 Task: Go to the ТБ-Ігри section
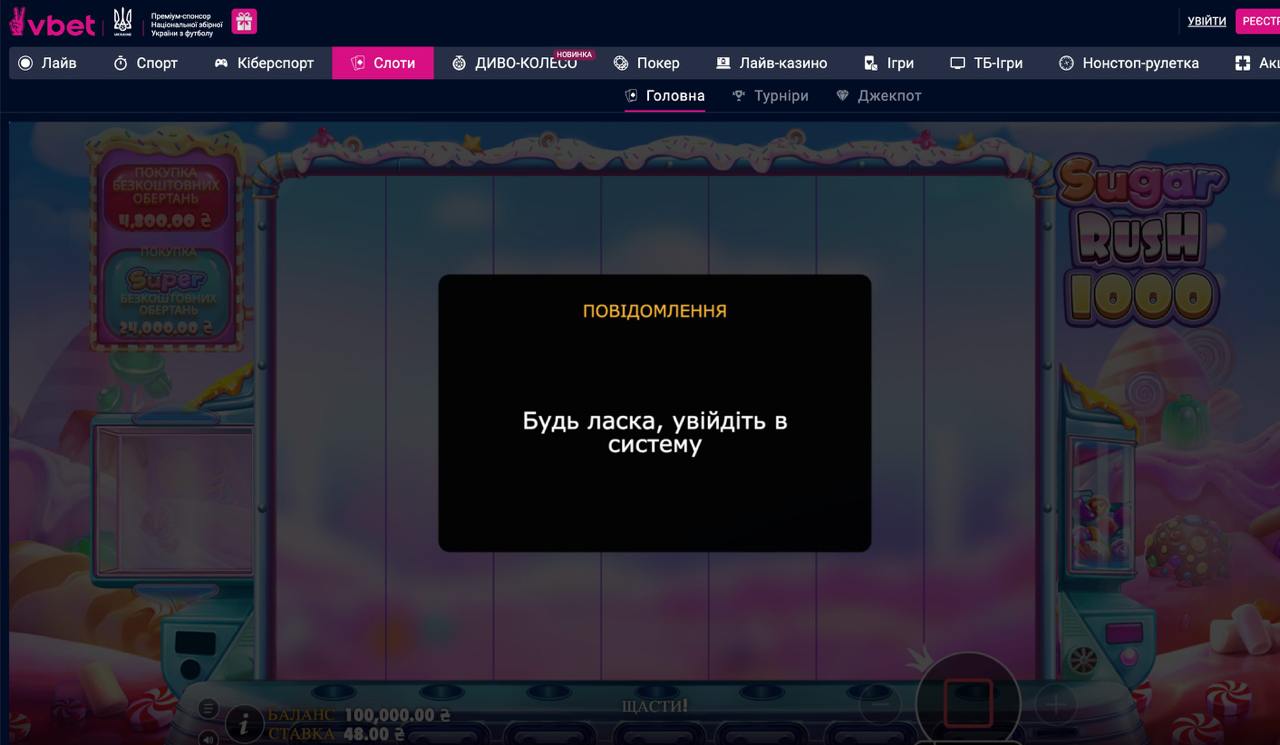point(986,63)
